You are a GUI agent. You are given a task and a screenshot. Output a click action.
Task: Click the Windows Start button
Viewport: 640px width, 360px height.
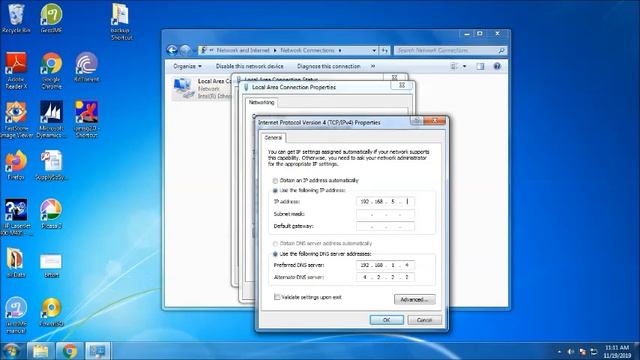tap(11, 351)
